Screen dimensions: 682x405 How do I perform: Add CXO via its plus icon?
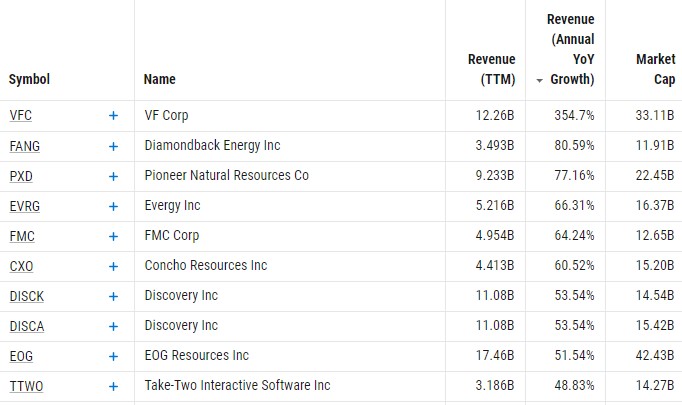(x=113, y=267)
